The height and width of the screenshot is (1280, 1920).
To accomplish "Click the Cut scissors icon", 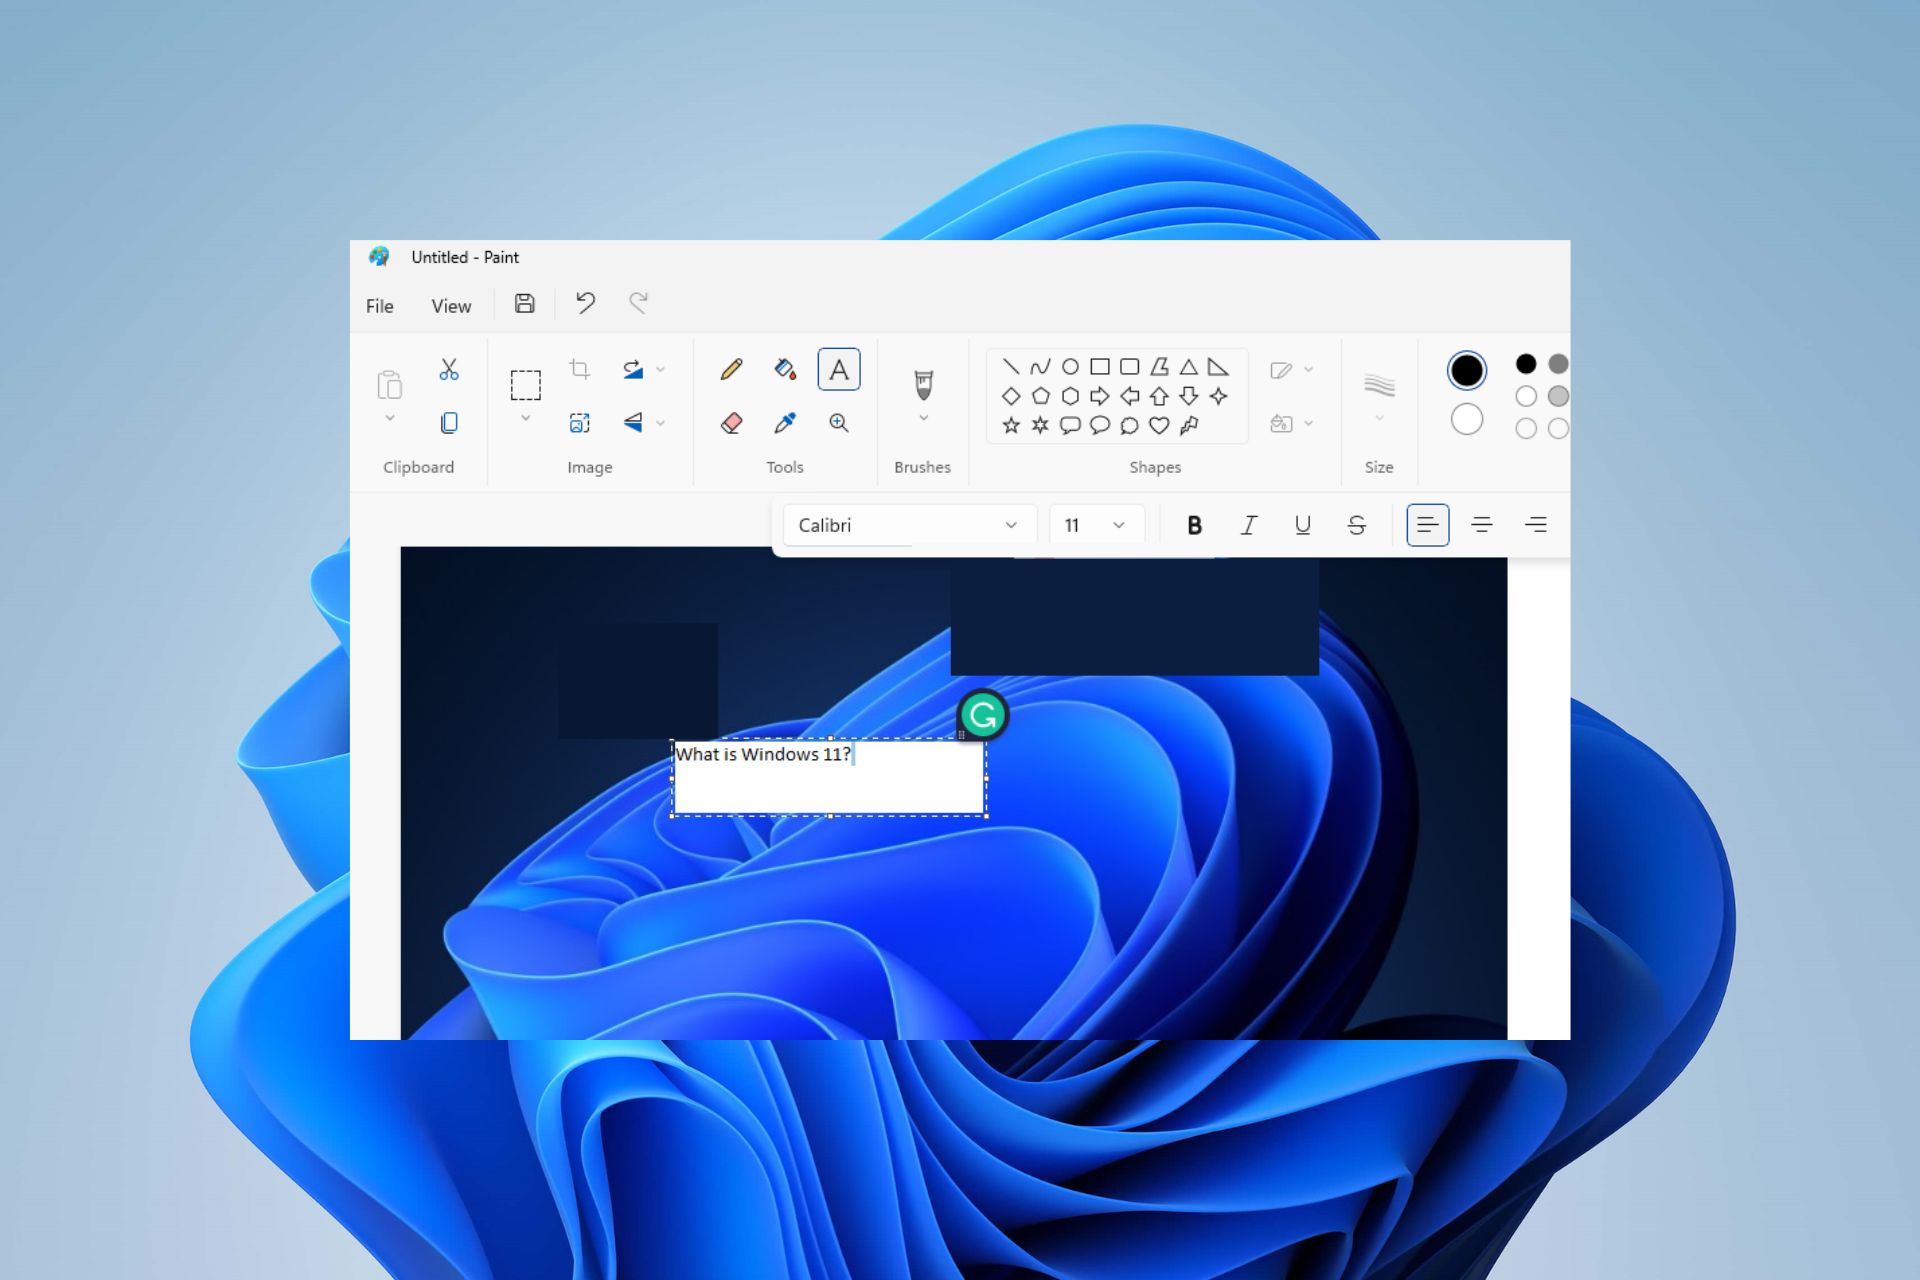I will pos(449,370).
